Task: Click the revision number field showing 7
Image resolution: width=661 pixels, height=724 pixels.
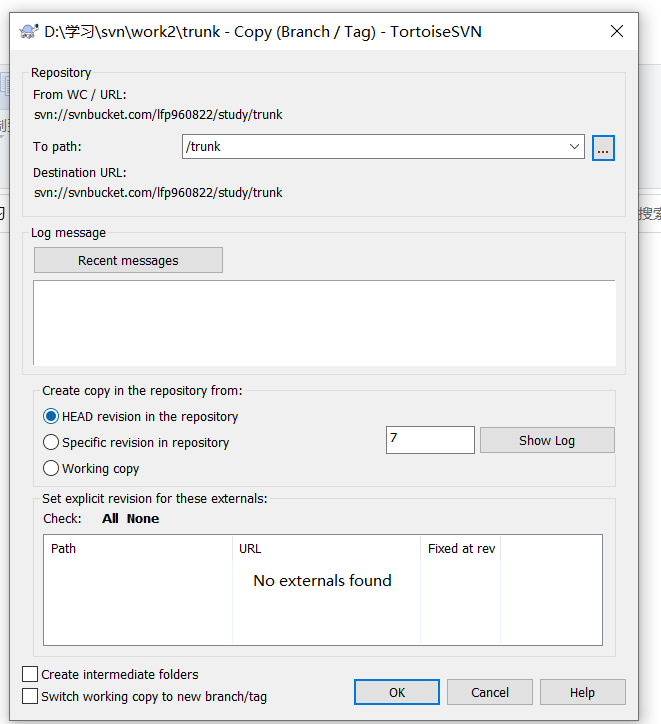Action: [x=430, y=440]
